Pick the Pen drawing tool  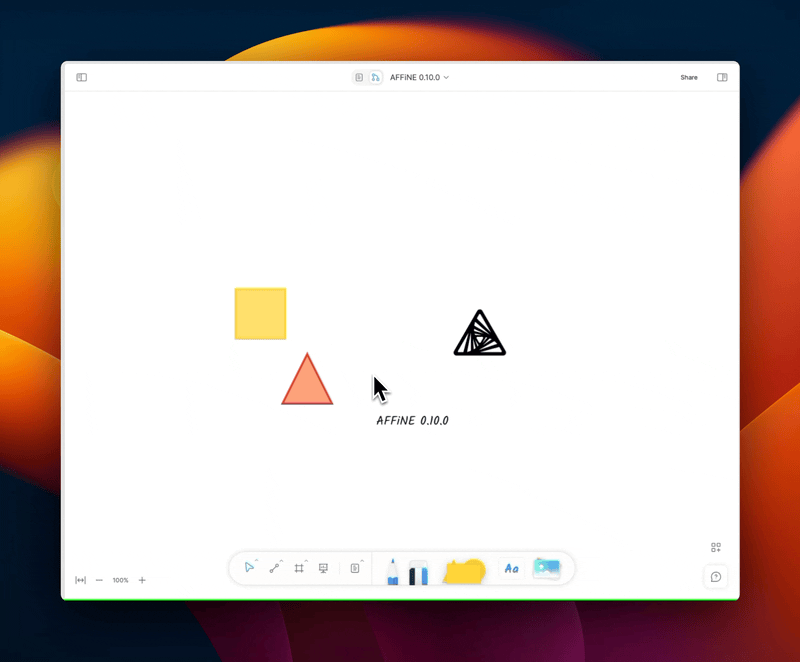(x=392, y=571)
